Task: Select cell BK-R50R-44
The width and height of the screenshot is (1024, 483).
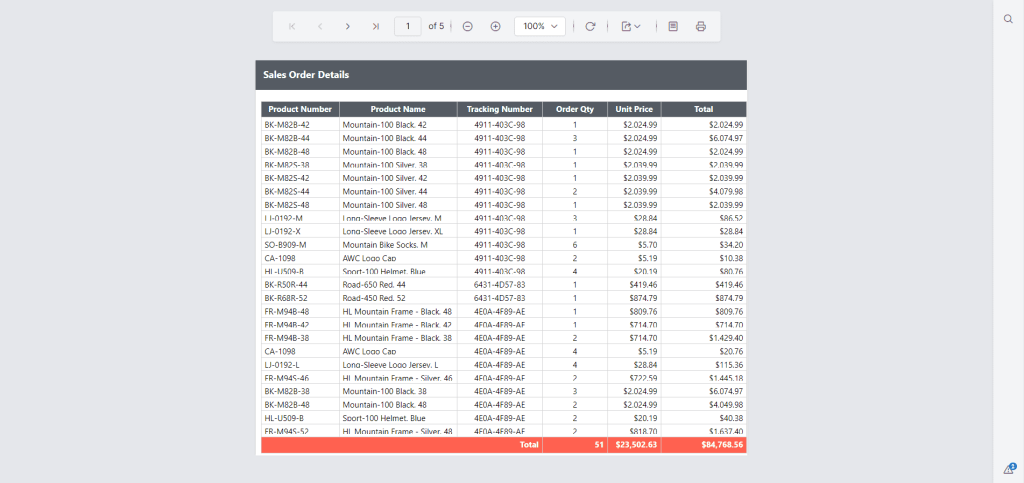Action: (x=300, y=285)
